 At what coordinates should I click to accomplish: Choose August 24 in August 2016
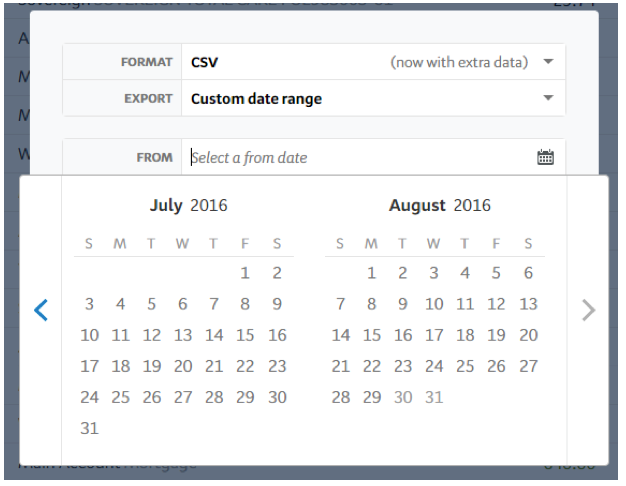click(x=434, y=367)
